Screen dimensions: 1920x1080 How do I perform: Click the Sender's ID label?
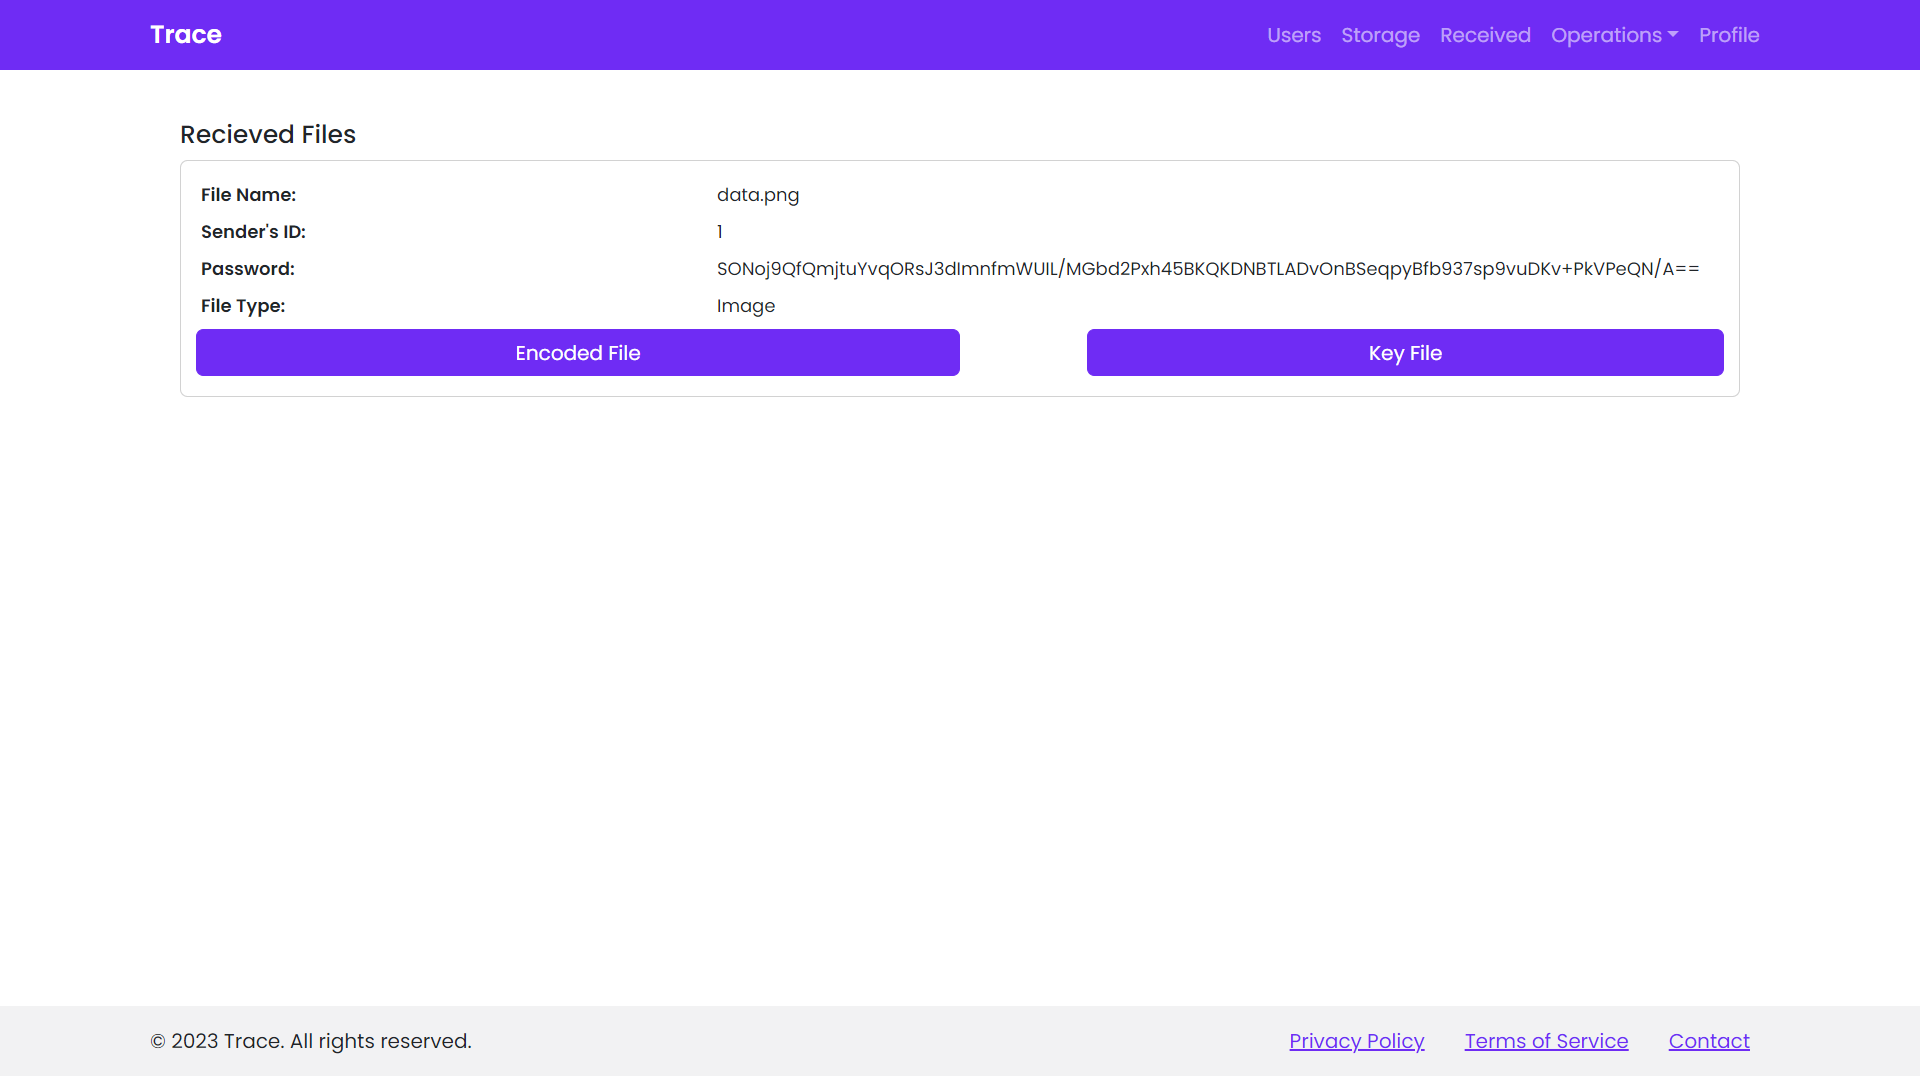click(253, 232)
